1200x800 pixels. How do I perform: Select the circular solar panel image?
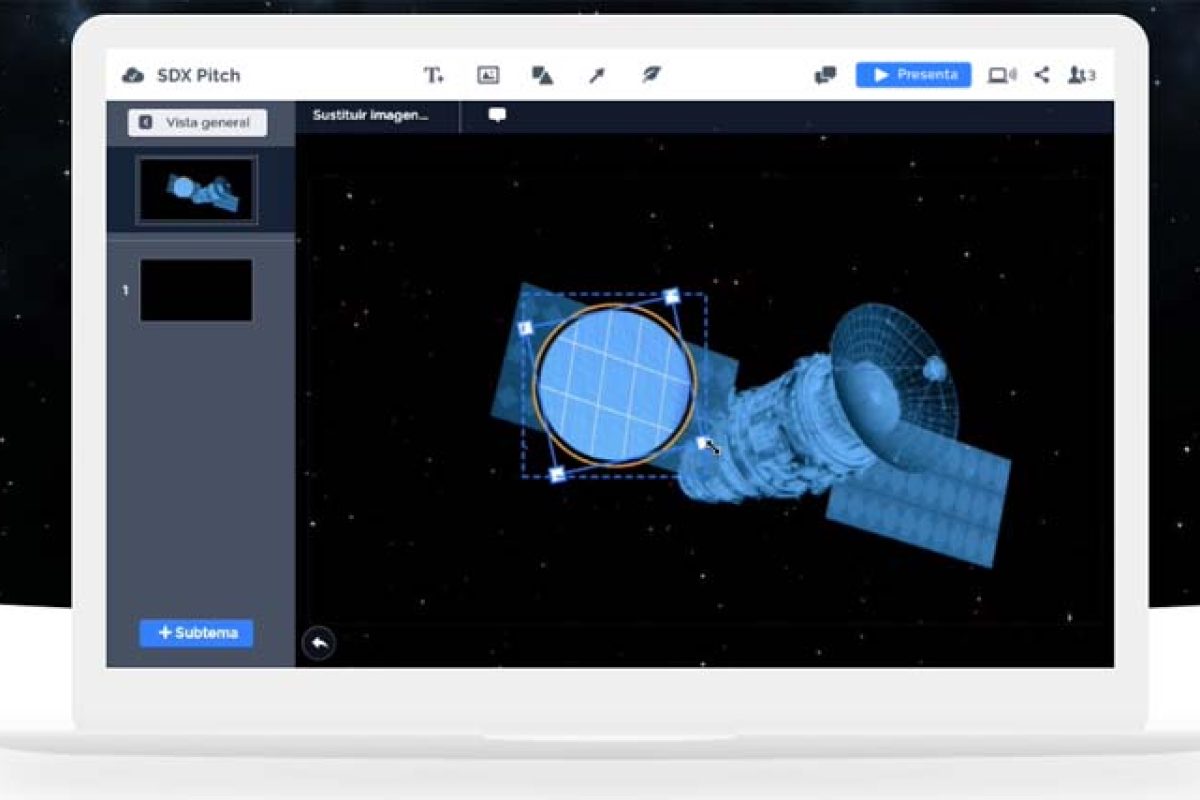[x=615, y=386]
